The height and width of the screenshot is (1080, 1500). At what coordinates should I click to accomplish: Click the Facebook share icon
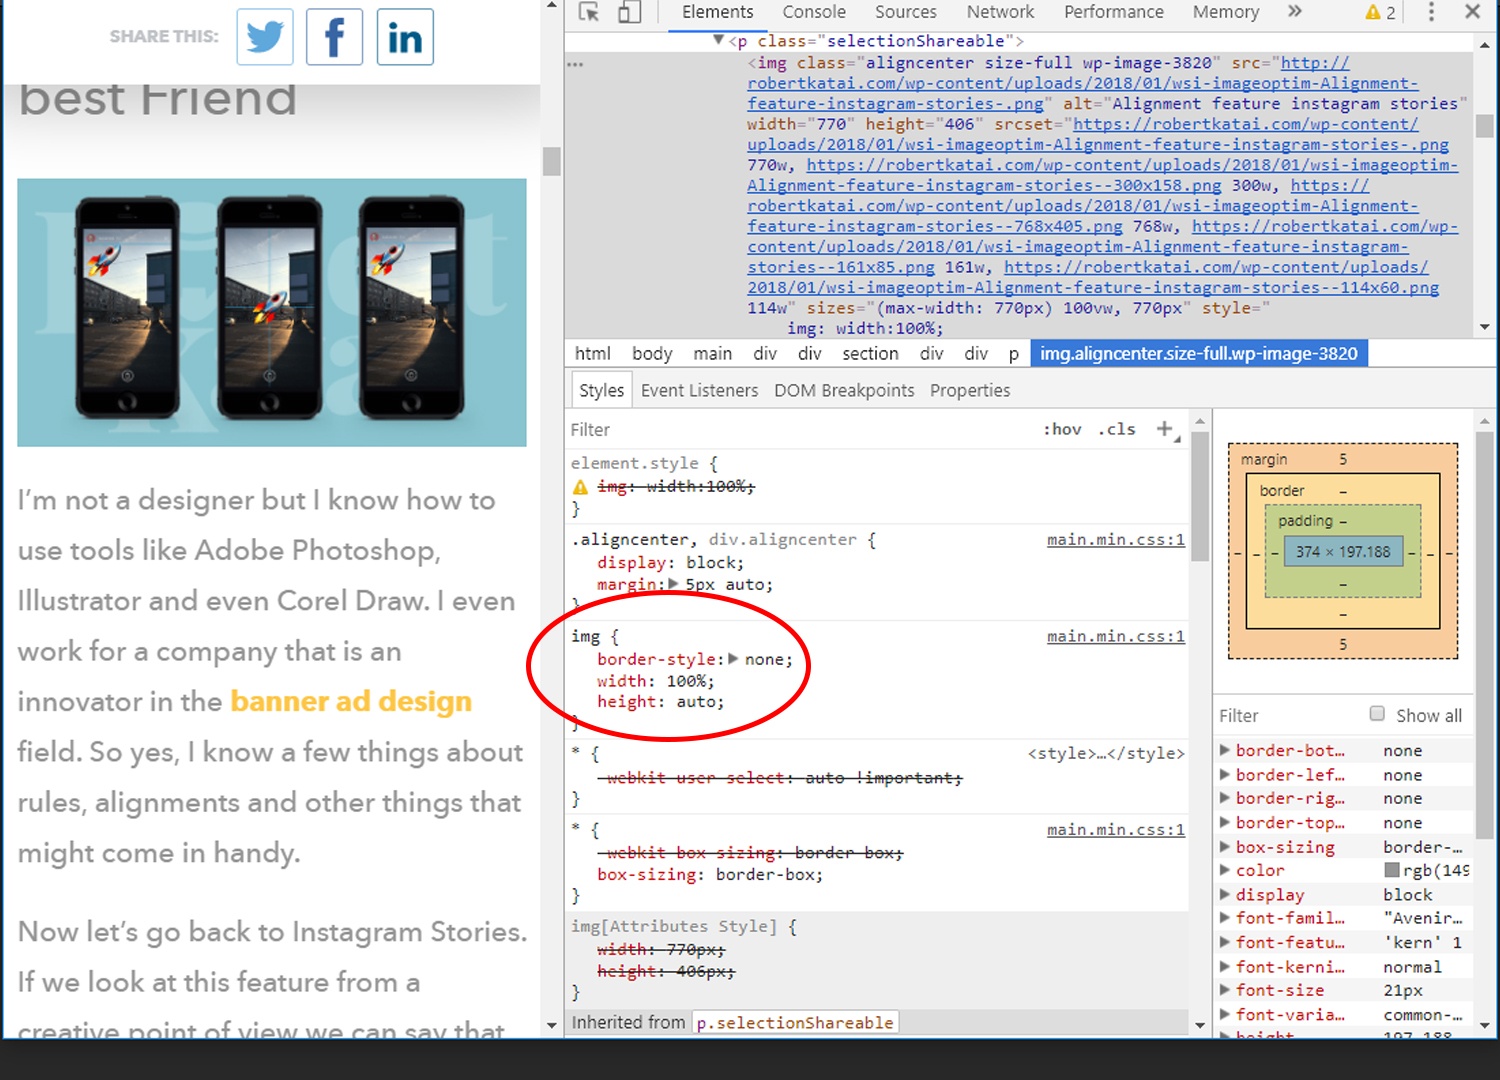334,37
